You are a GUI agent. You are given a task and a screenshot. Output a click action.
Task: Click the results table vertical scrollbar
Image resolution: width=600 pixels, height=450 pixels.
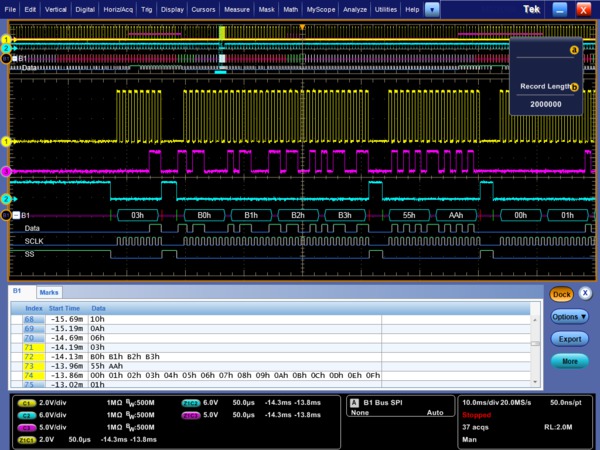[537, 344]
